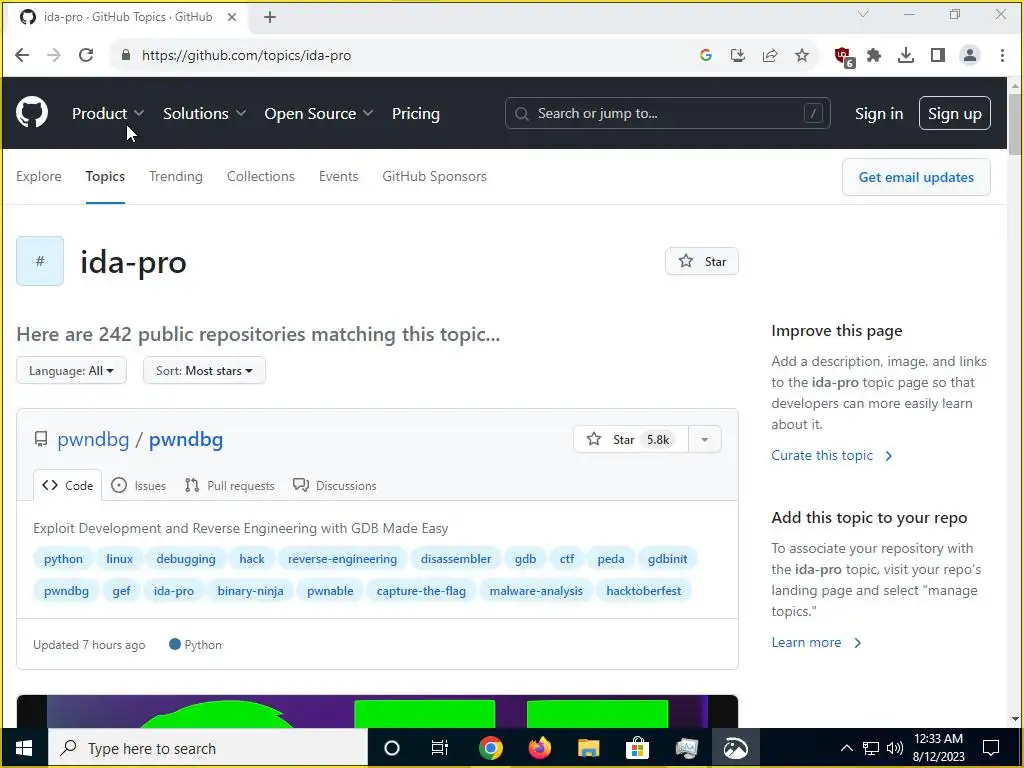Select the Topics tab
The height and width of the screenshot is (768, 1024).
[105, 176]
